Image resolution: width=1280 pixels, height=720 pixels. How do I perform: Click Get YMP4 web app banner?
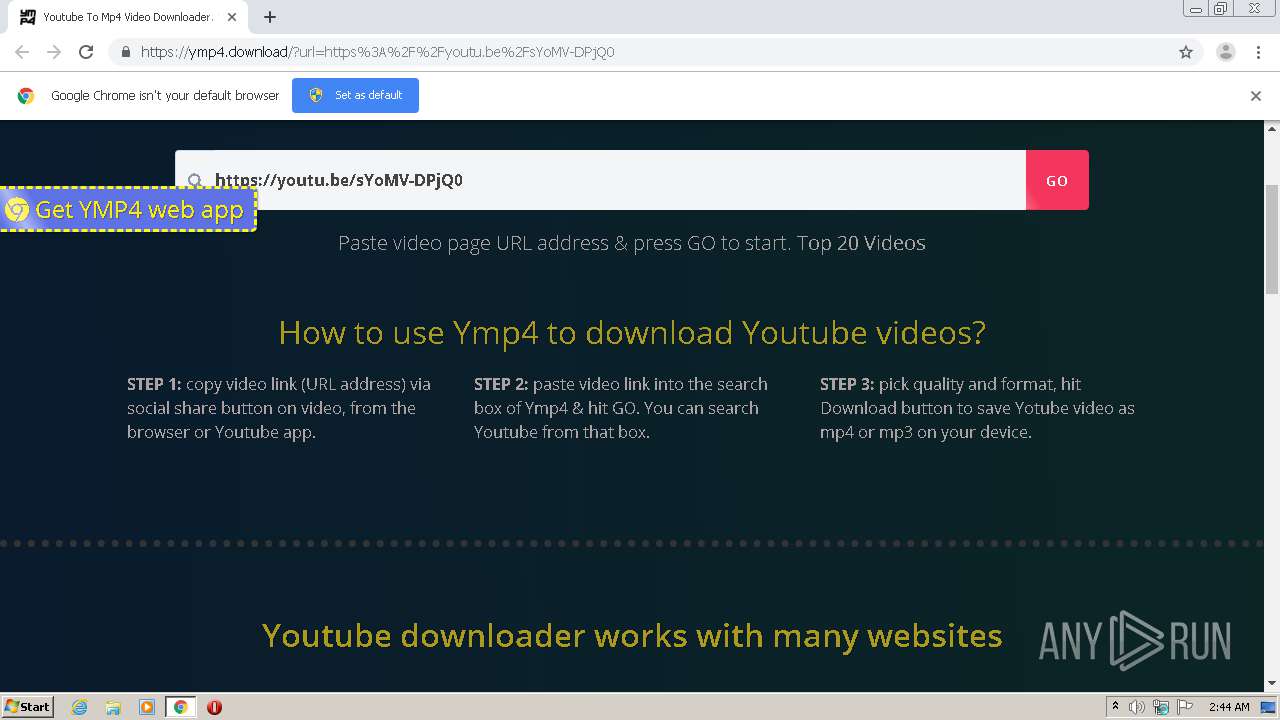[127, 209]
